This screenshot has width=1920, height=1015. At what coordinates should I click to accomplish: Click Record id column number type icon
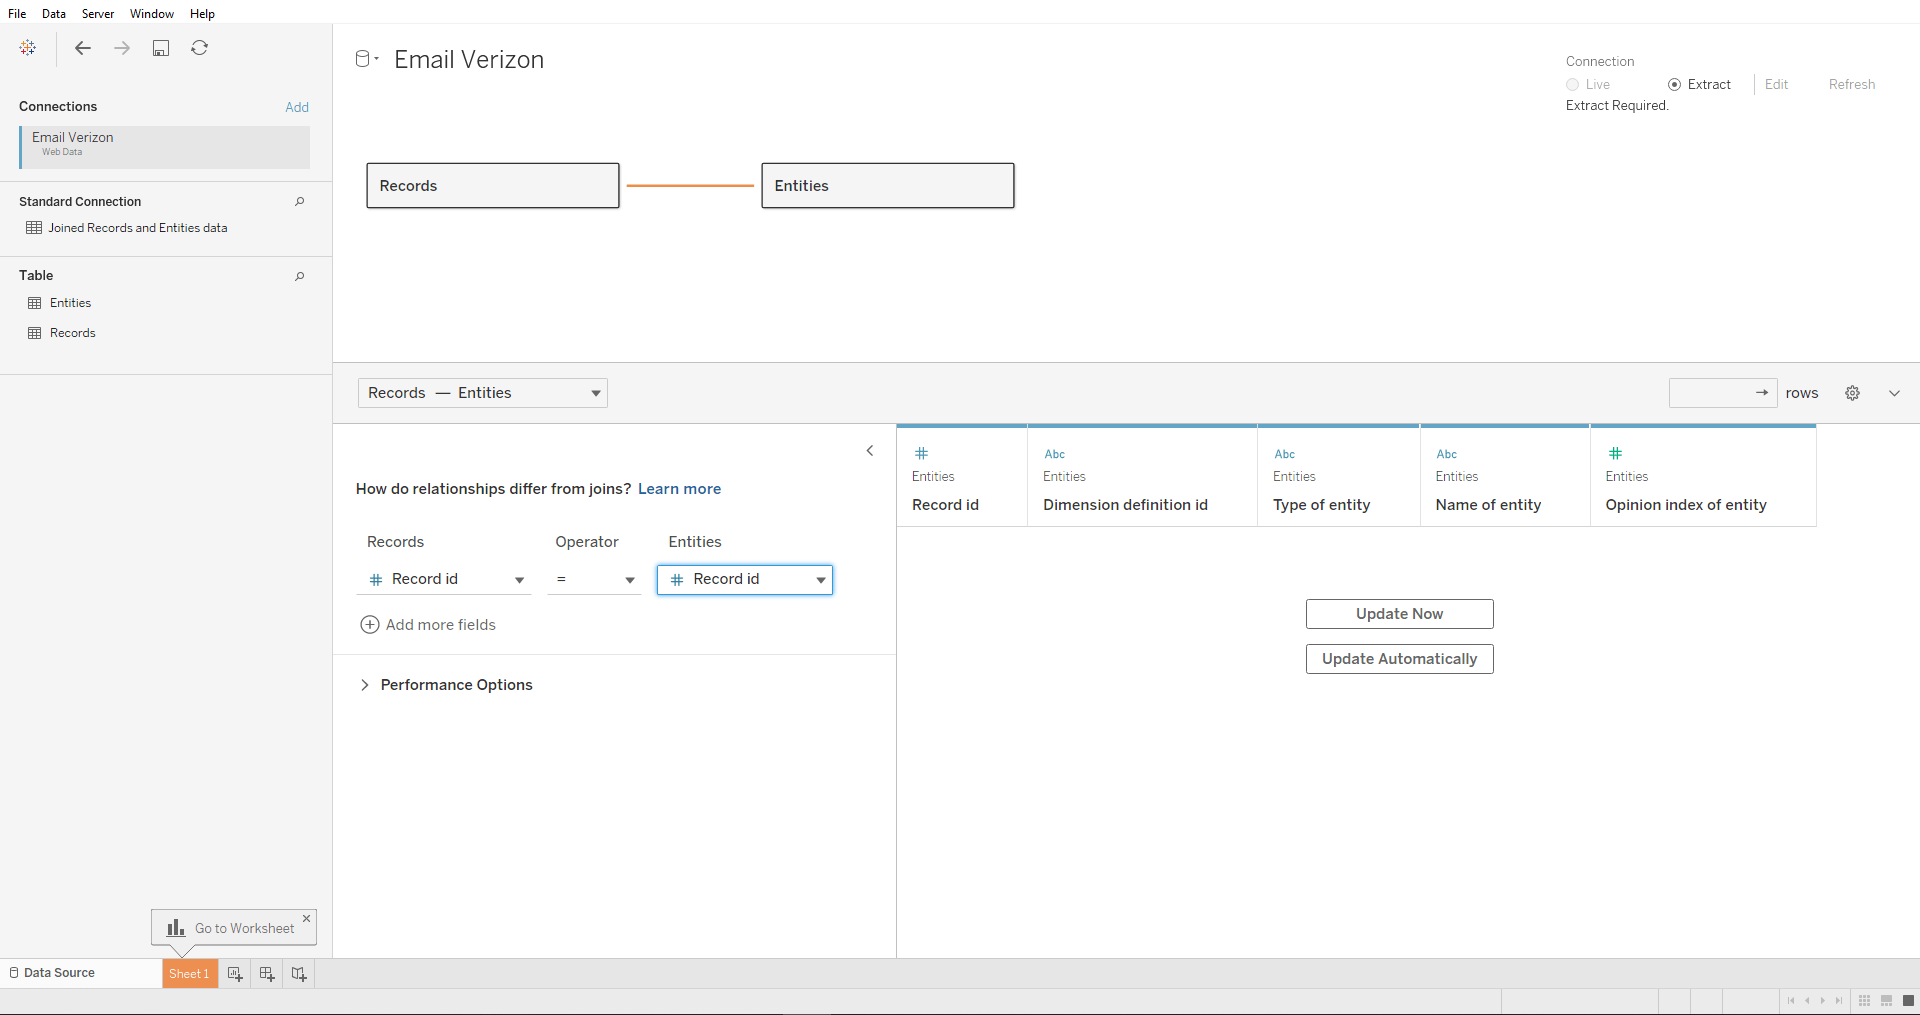(x=922, y=453)
